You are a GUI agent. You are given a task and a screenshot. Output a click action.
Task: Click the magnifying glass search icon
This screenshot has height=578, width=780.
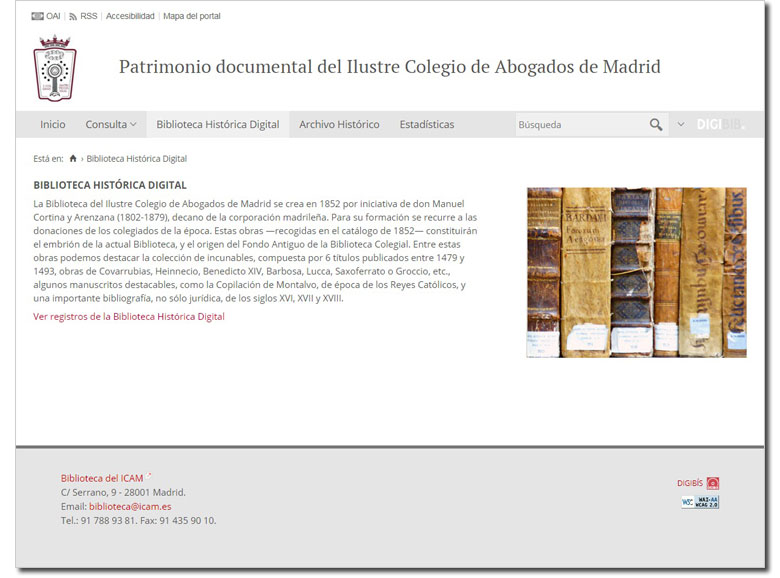tap(656, 125)
